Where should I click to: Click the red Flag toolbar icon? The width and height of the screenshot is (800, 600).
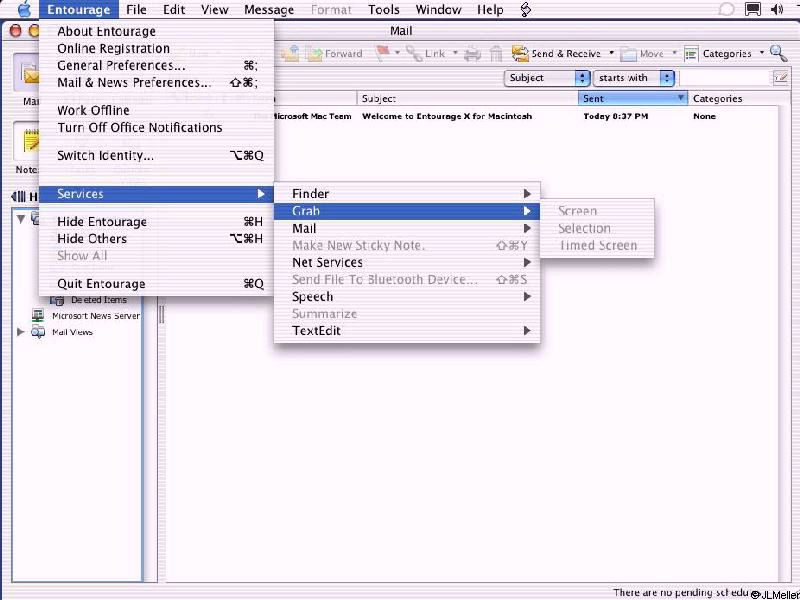[383, 53]
